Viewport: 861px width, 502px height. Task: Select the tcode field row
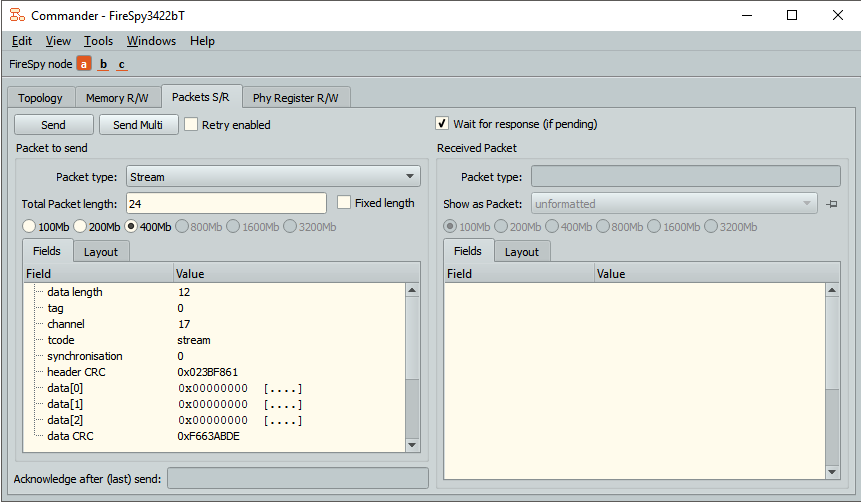(x=215, y=339)
